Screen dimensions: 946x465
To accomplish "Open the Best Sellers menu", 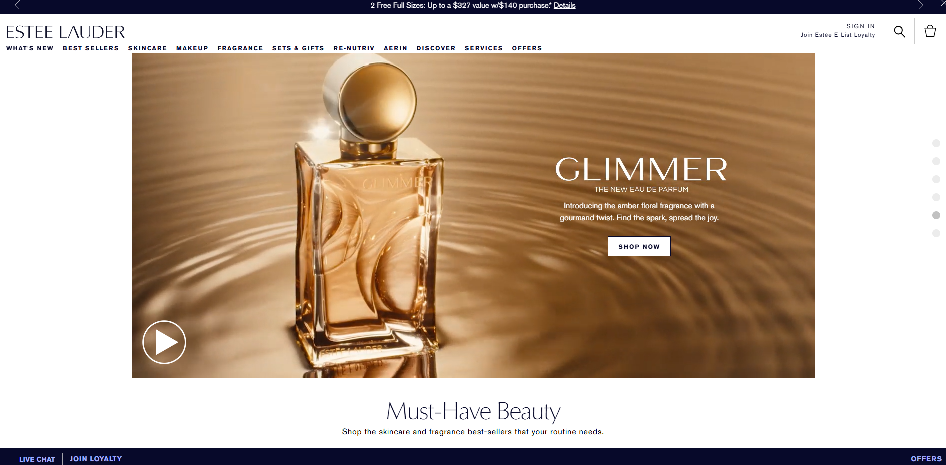I will click(x=90, y=48).
